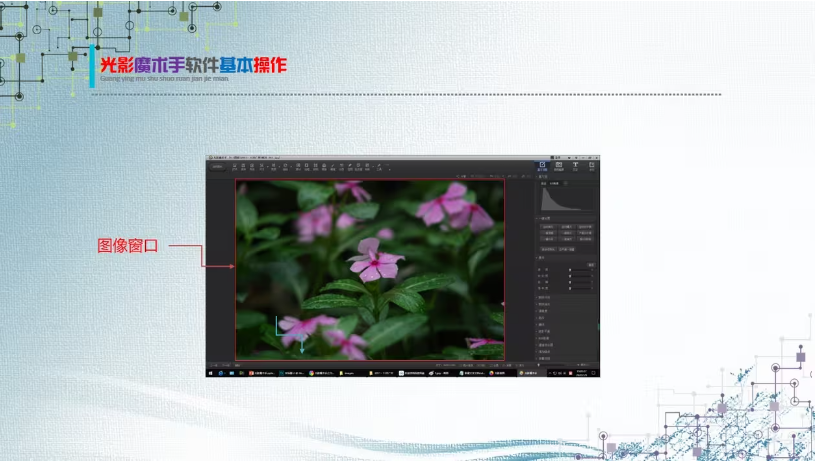
Task: Save the image with the 保存 icon
Action: coord(243,167)
